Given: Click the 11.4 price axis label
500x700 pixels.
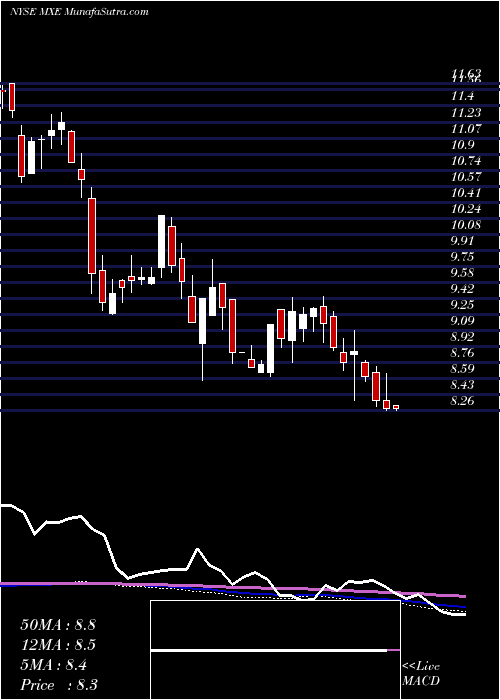Looking at the screenshot, I should (462, 96).
